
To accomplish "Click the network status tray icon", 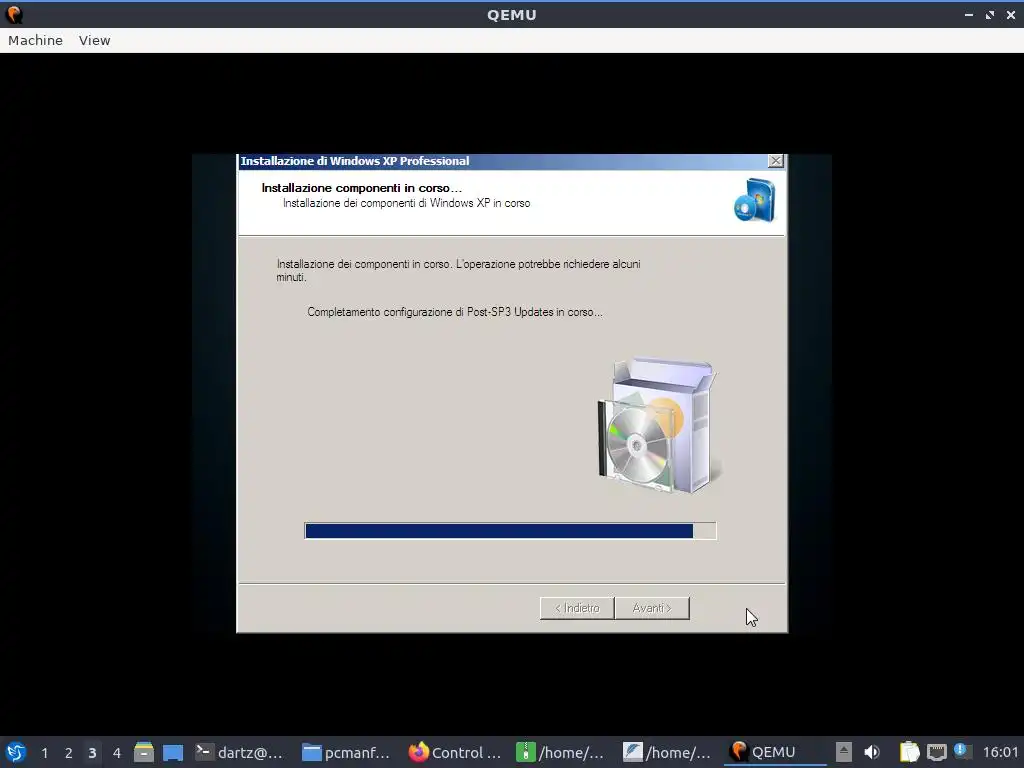I will (936, 752).
